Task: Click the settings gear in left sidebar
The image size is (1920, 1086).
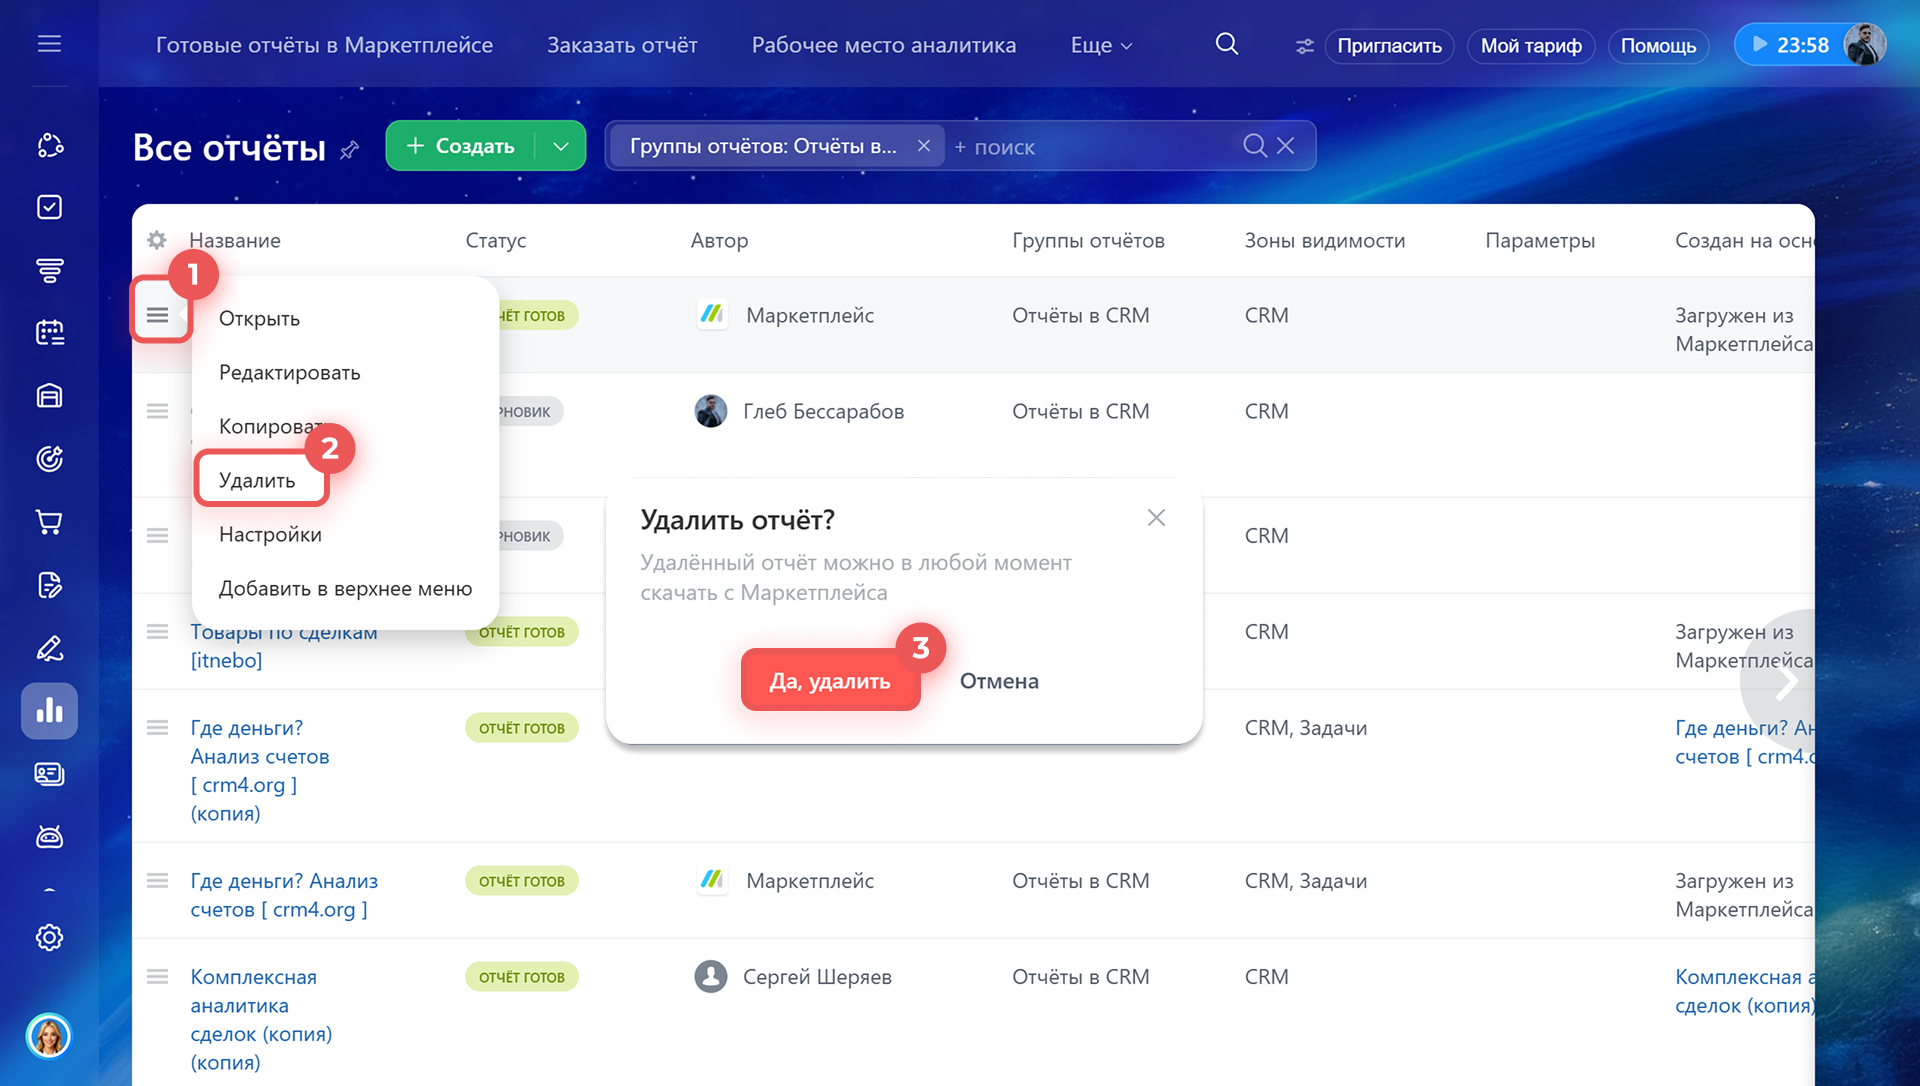Action: (x=49, y=937)
